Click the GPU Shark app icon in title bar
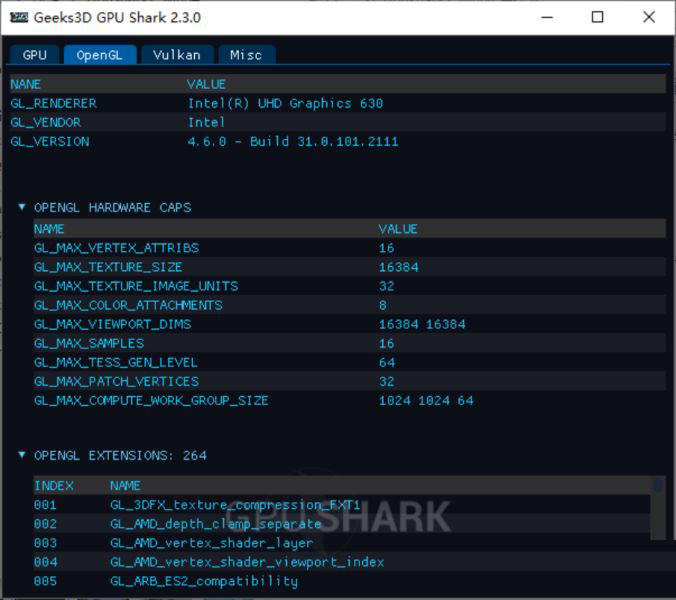Screen dimensions: 676x600 (x=19, y=17)
